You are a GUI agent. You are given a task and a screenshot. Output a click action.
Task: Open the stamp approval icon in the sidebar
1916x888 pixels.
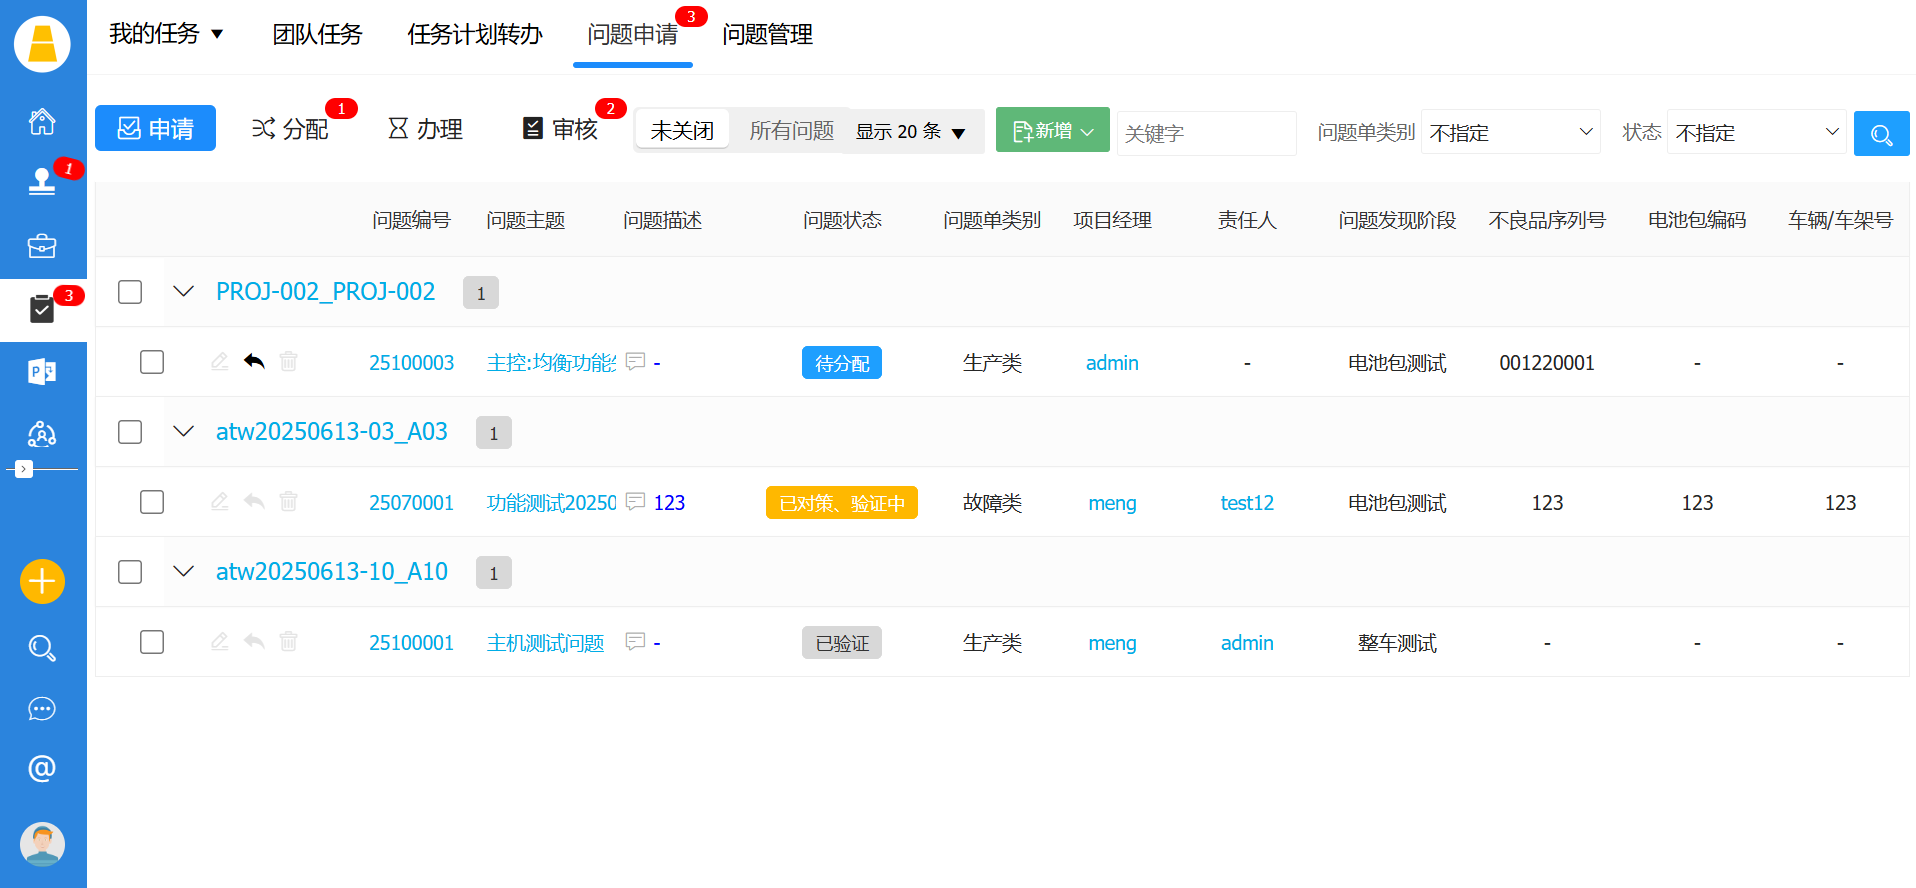pos(42,181)
